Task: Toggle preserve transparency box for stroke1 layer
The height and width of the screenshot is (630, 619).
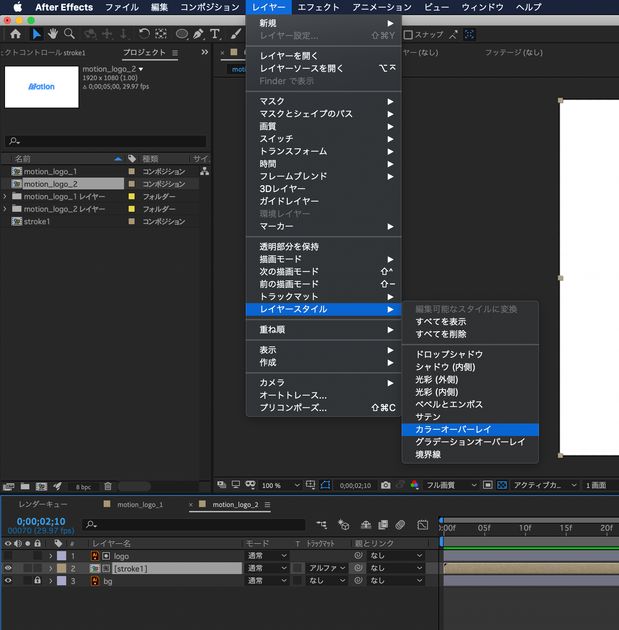Action: (298, 568)
